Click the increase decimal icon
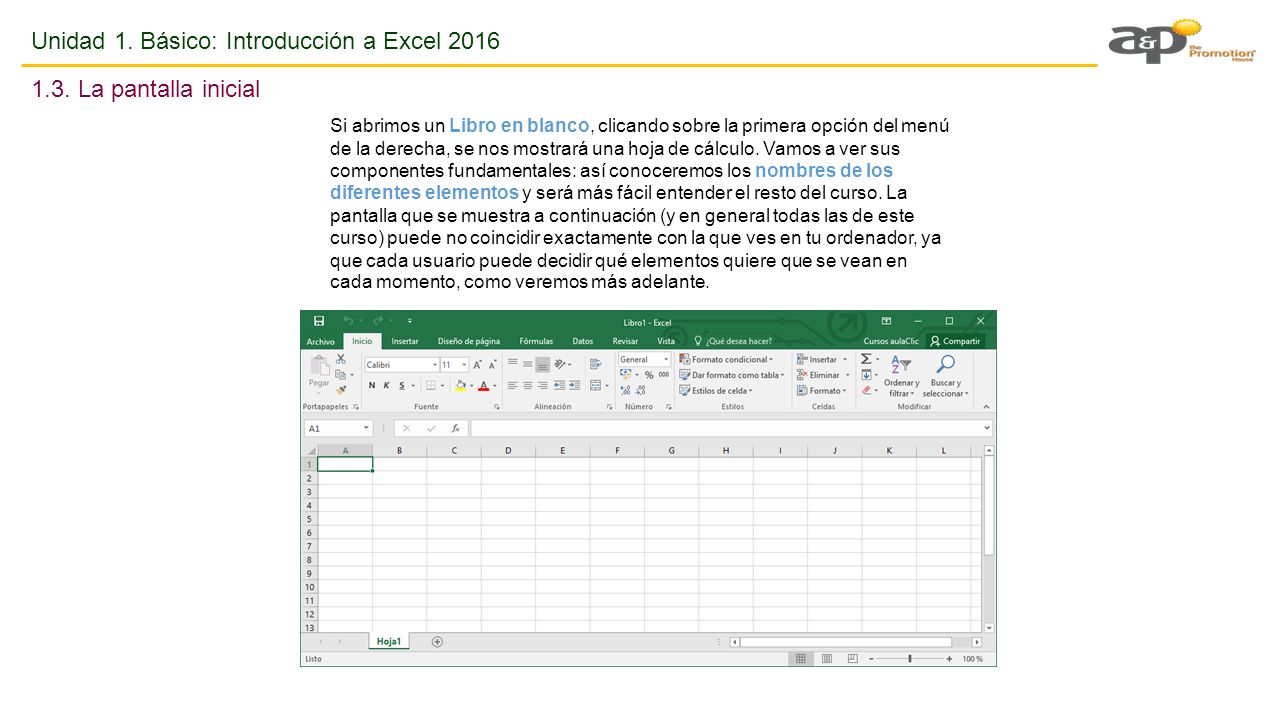 626,391
